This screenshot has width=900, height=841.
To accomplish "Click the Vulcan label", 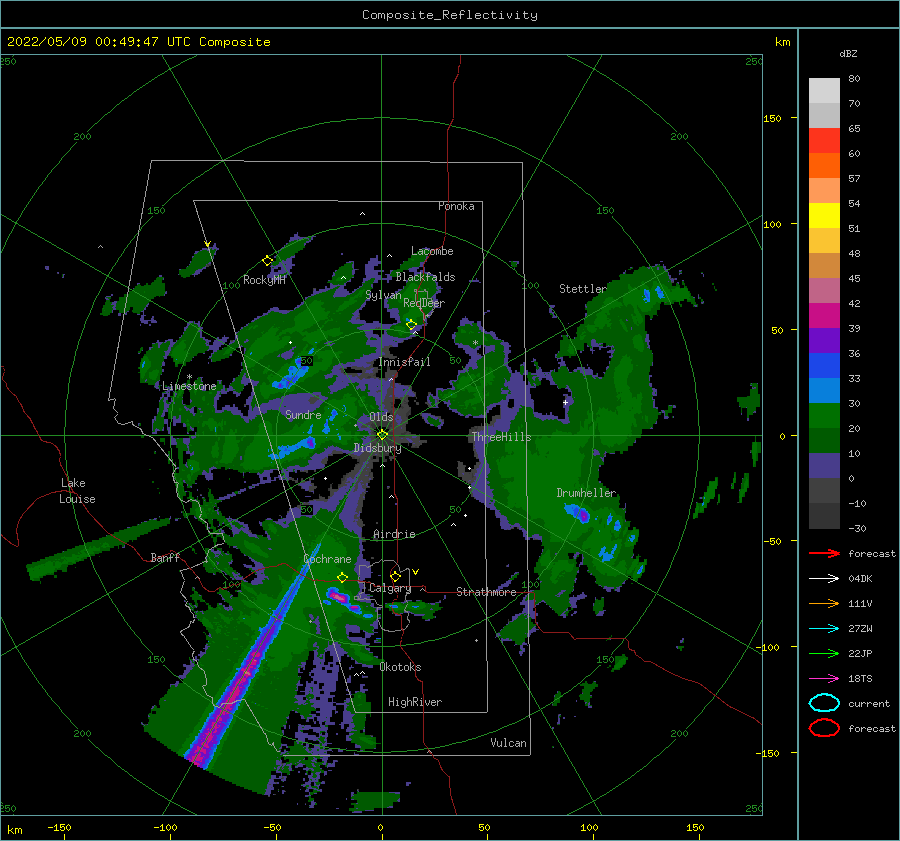I will [x=508, y=743].
